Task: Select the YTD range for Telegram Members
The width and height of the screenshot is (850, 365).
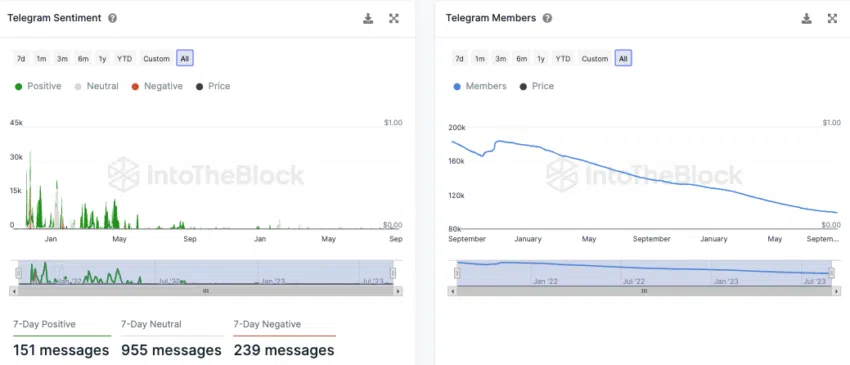Action: pyautogui.click(x=563, y=59)
